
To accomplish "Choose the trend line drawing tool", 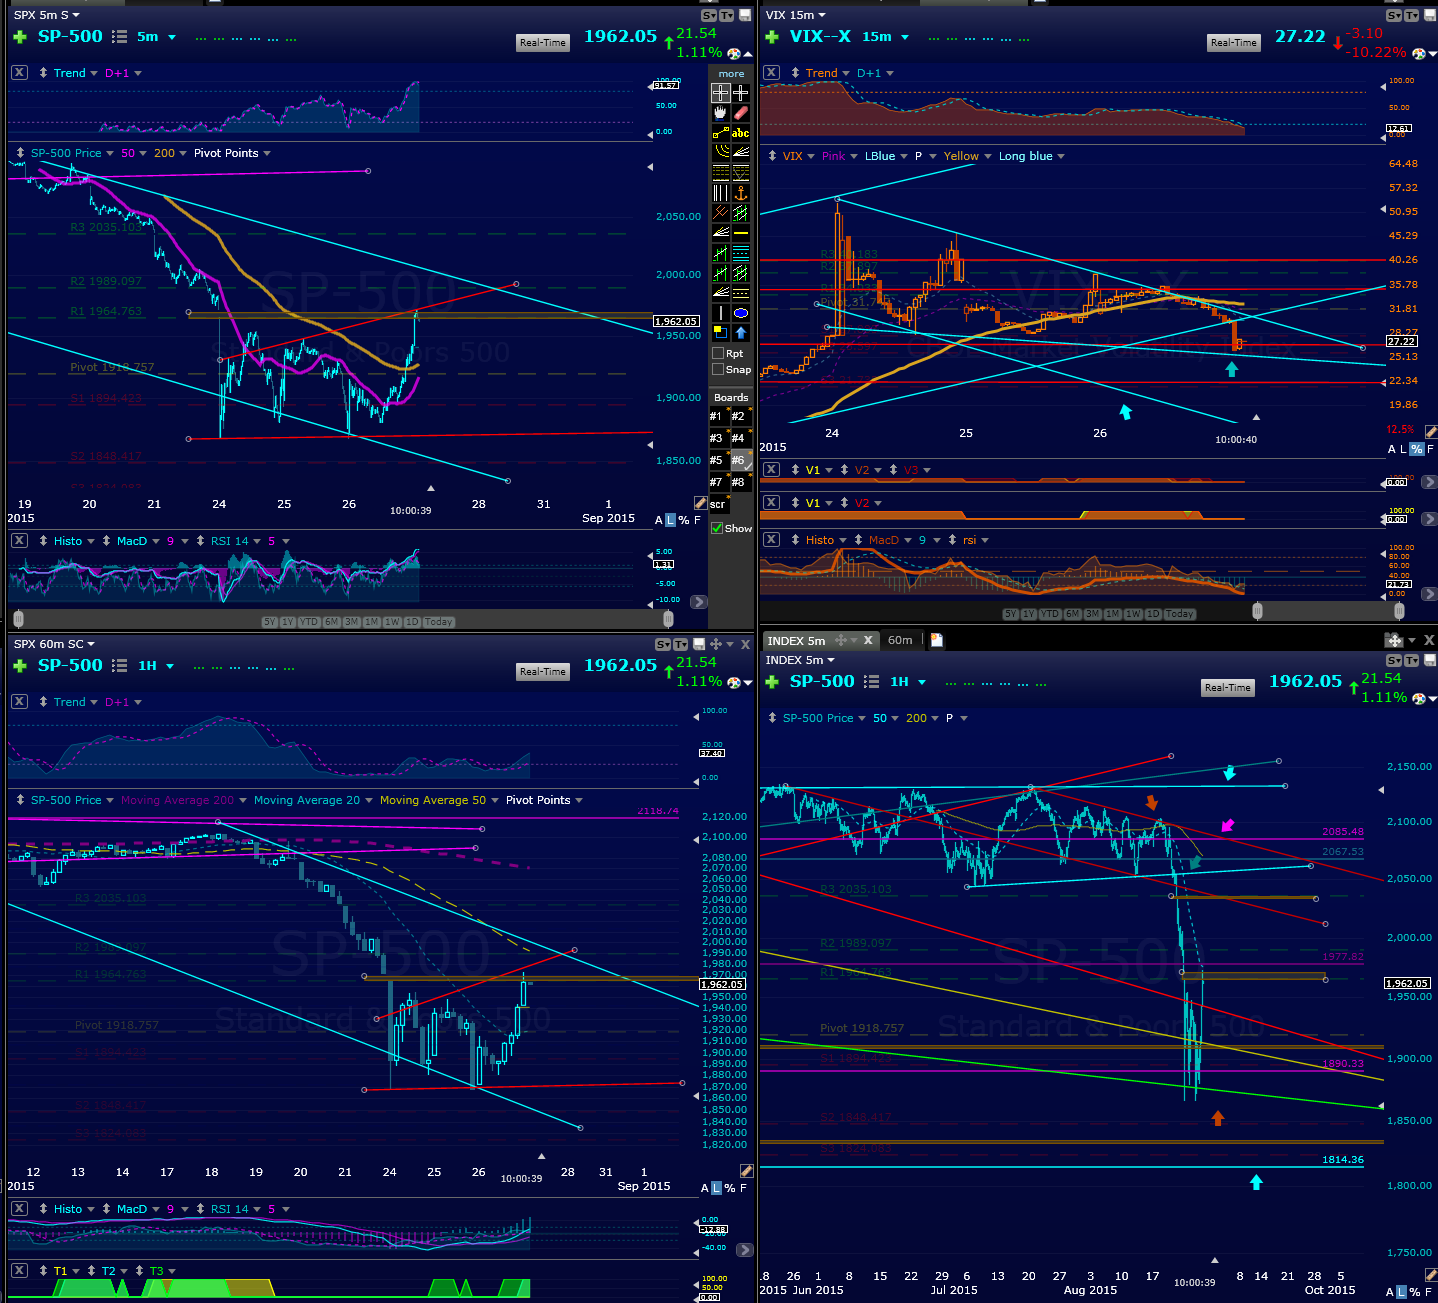I will click(x=721, y=133).
